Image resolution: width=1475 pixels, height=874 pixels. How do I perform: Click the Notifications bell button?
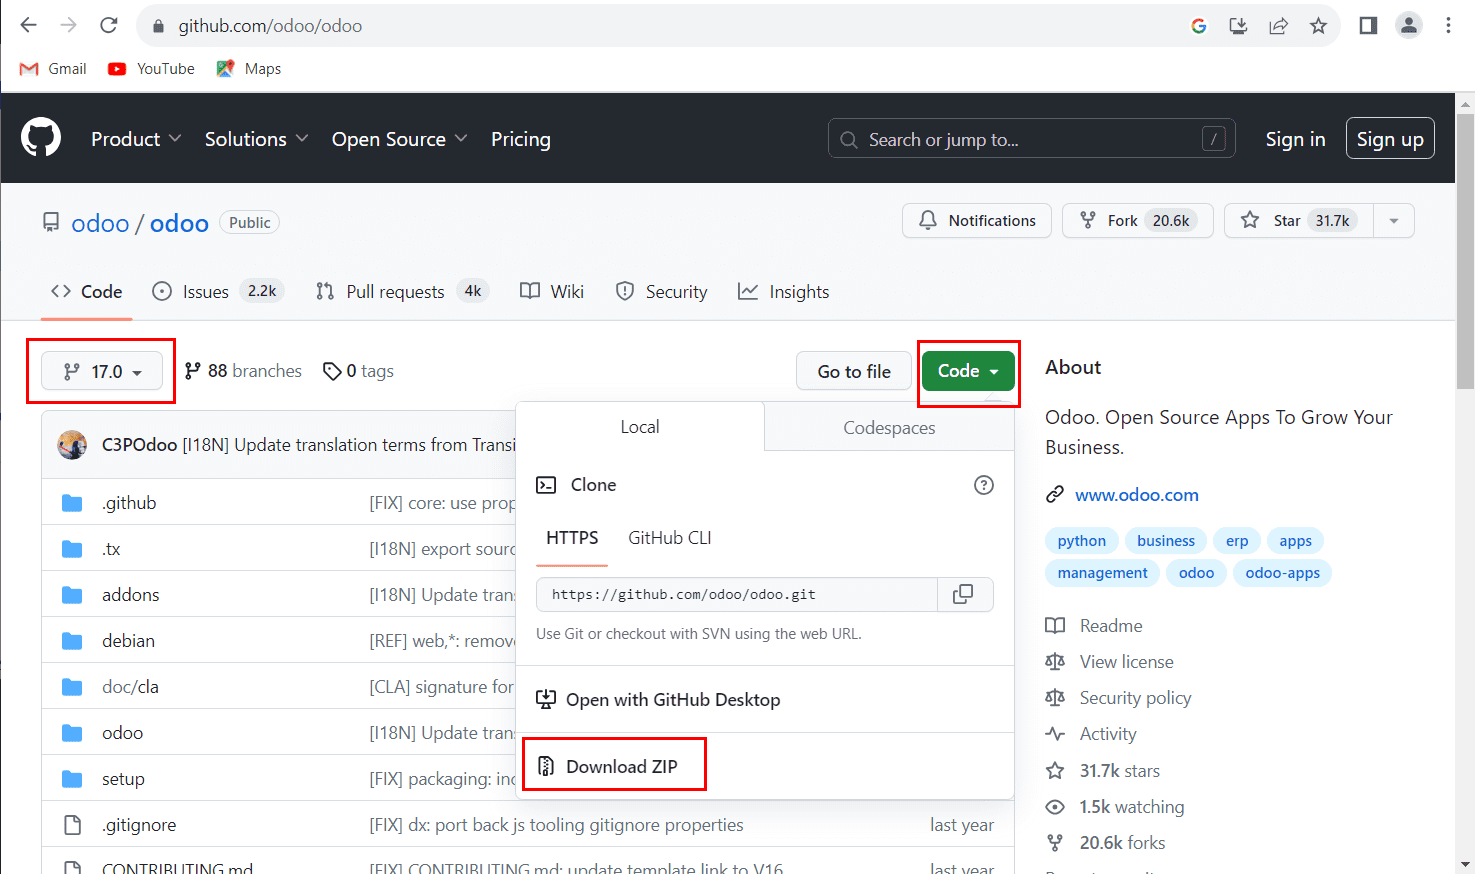pyautogui.click(x=977, y=221)
